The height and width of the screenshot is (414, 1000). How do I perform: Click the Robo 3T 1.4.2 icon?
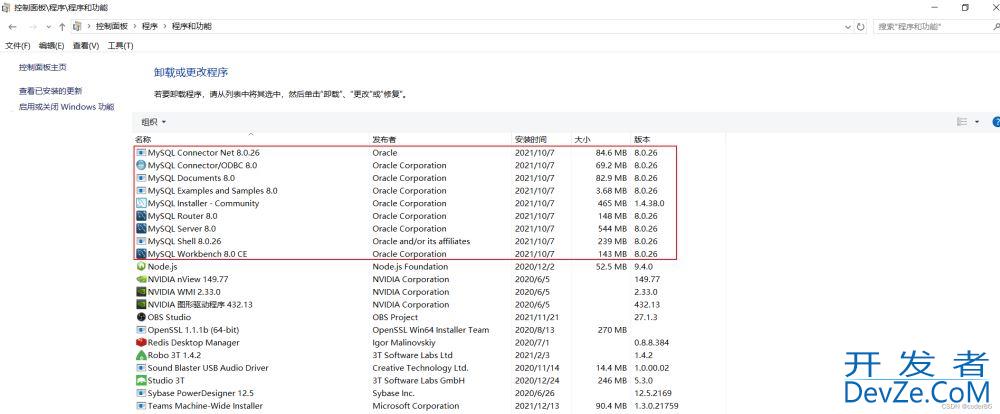[142, 355]
